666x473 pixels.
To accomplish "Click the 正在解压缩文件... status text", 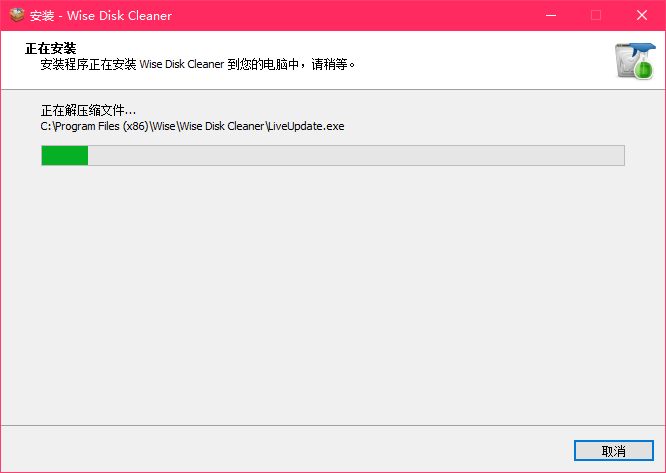I will pyautogui.click(x=88, y=110).
